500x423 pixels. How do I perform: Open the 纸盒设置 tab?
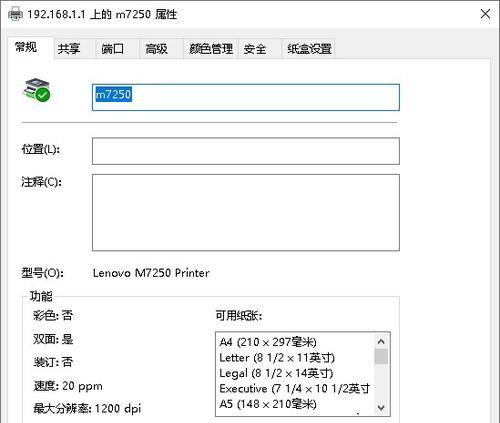[x=309, y=49]
